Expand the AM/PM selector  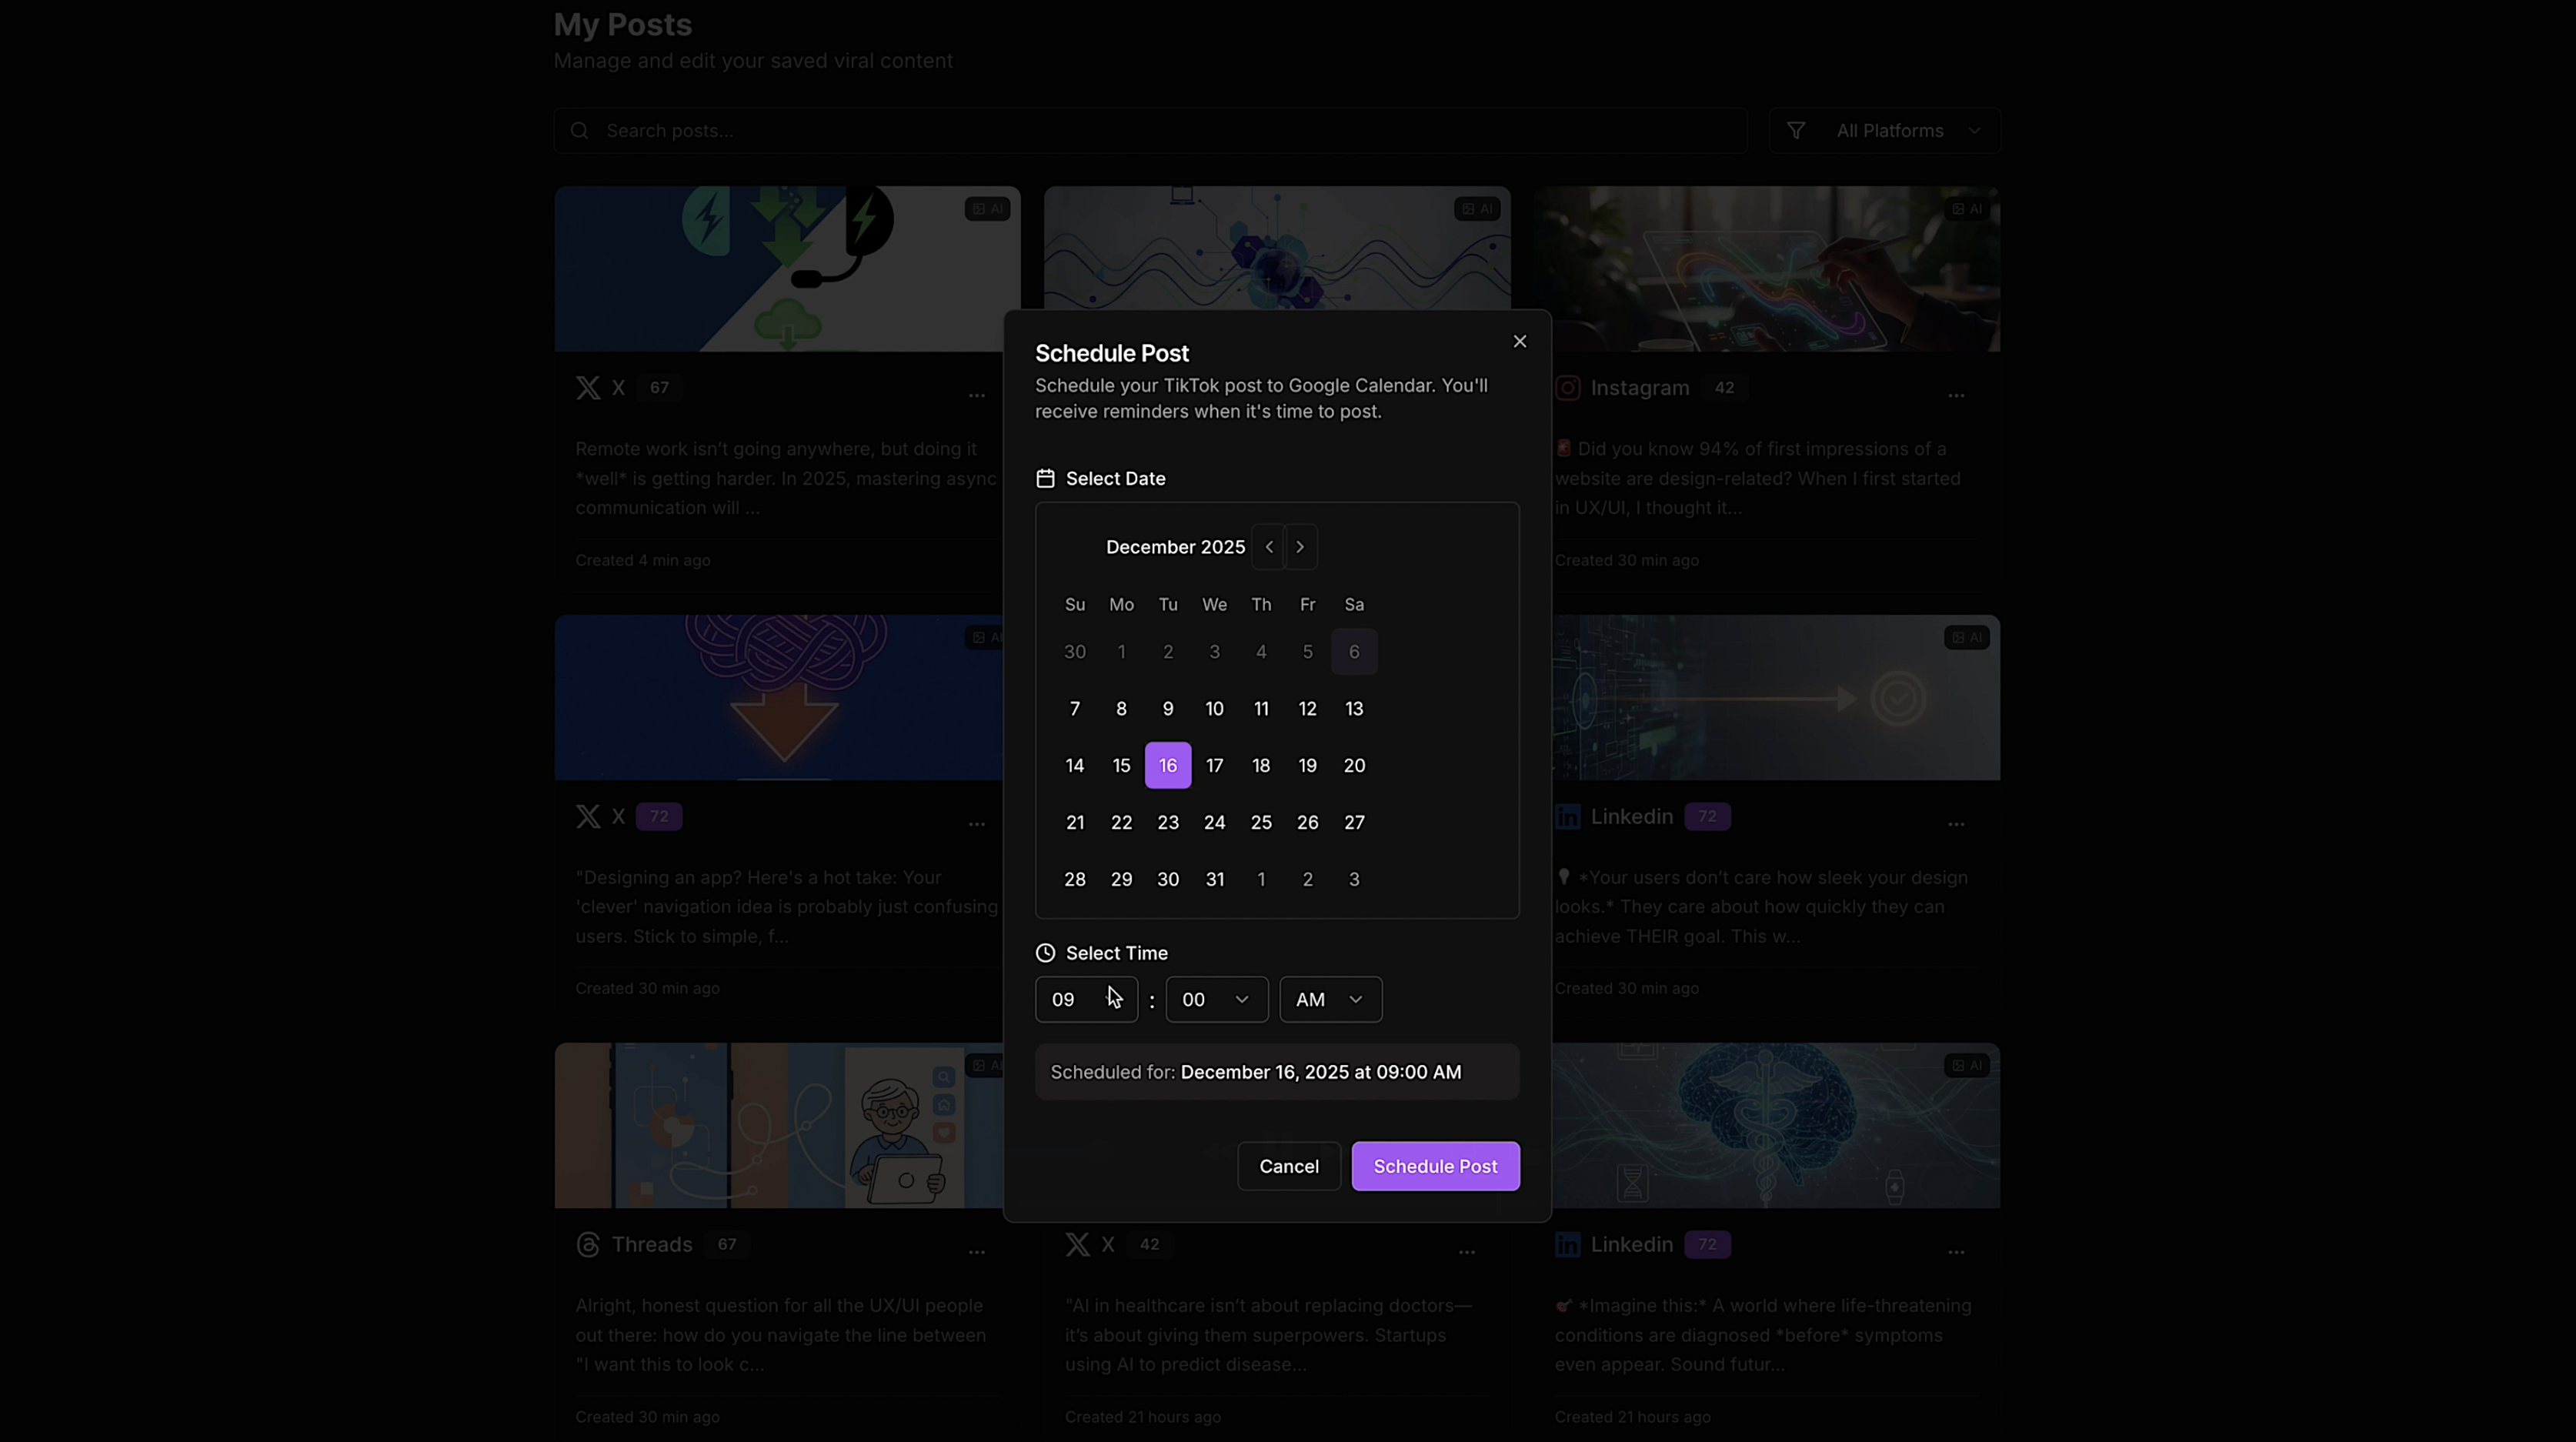(1330, 999)
